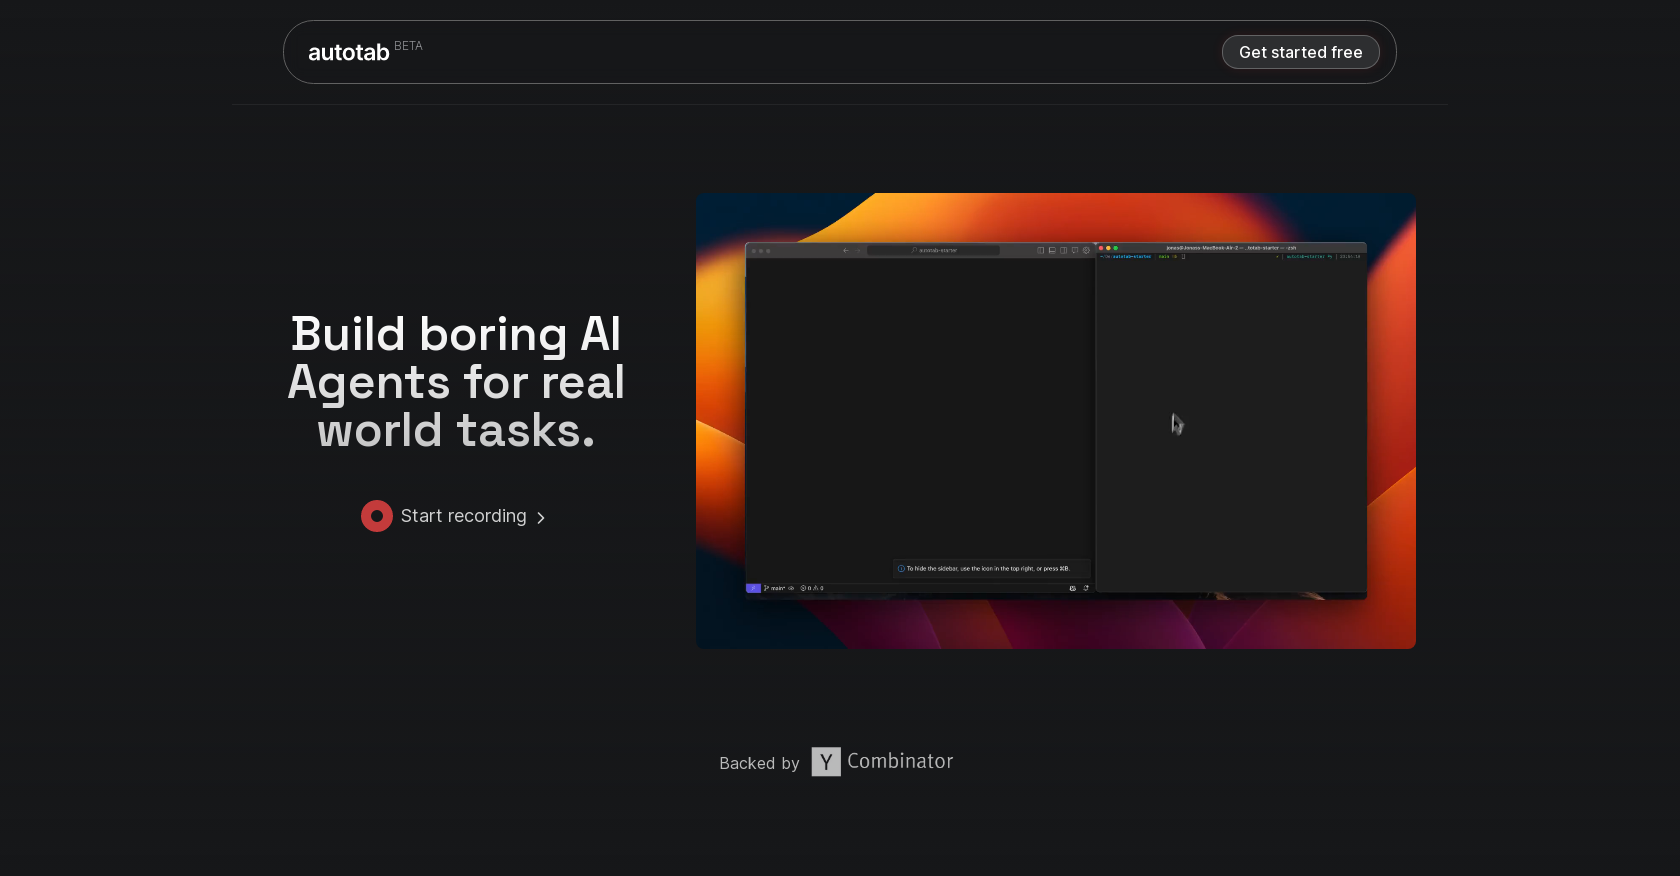The image size is (1680, 876).
Task: Click the chevron arrow after Start recording
Action: click(541, 518)
